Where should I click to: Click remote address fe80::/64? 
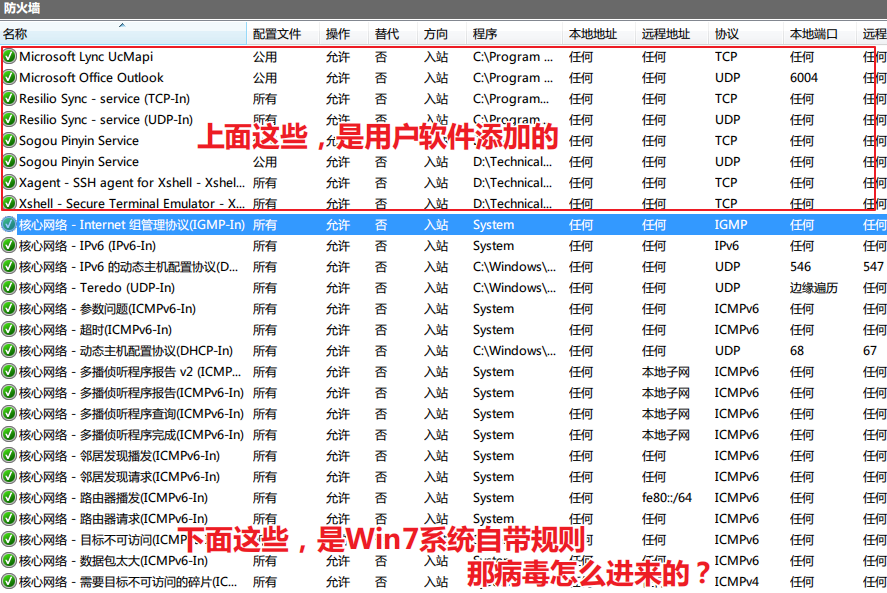tap(667, 498)
